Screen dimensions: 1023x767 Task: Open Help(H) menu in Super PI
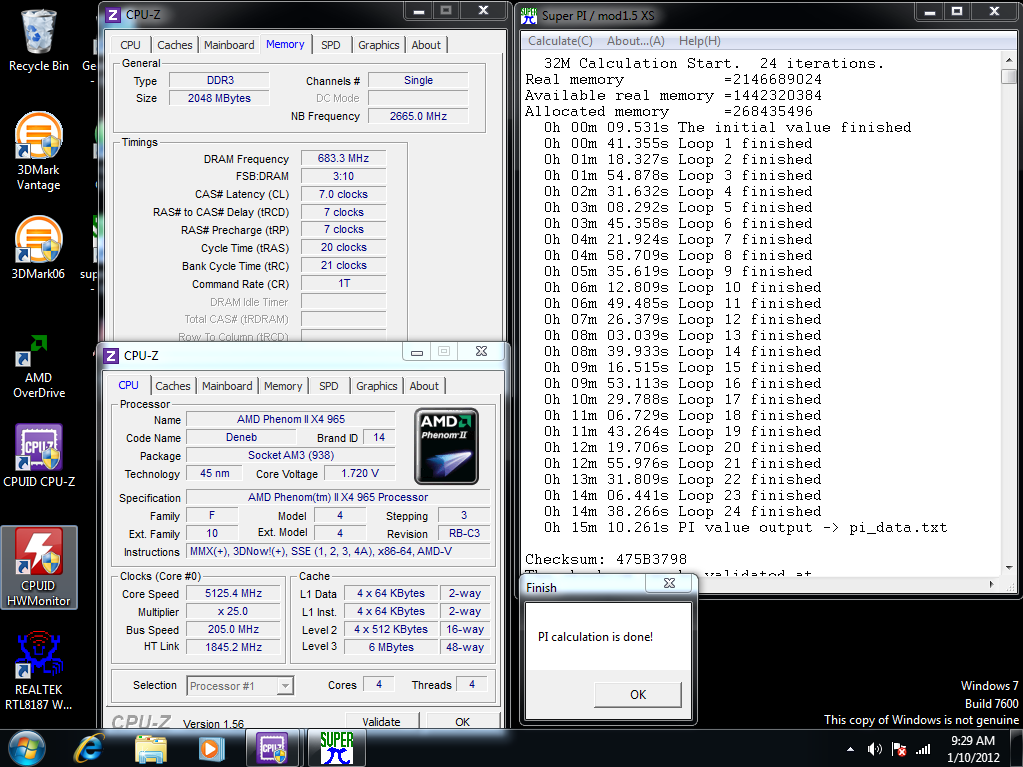[699, 40]
